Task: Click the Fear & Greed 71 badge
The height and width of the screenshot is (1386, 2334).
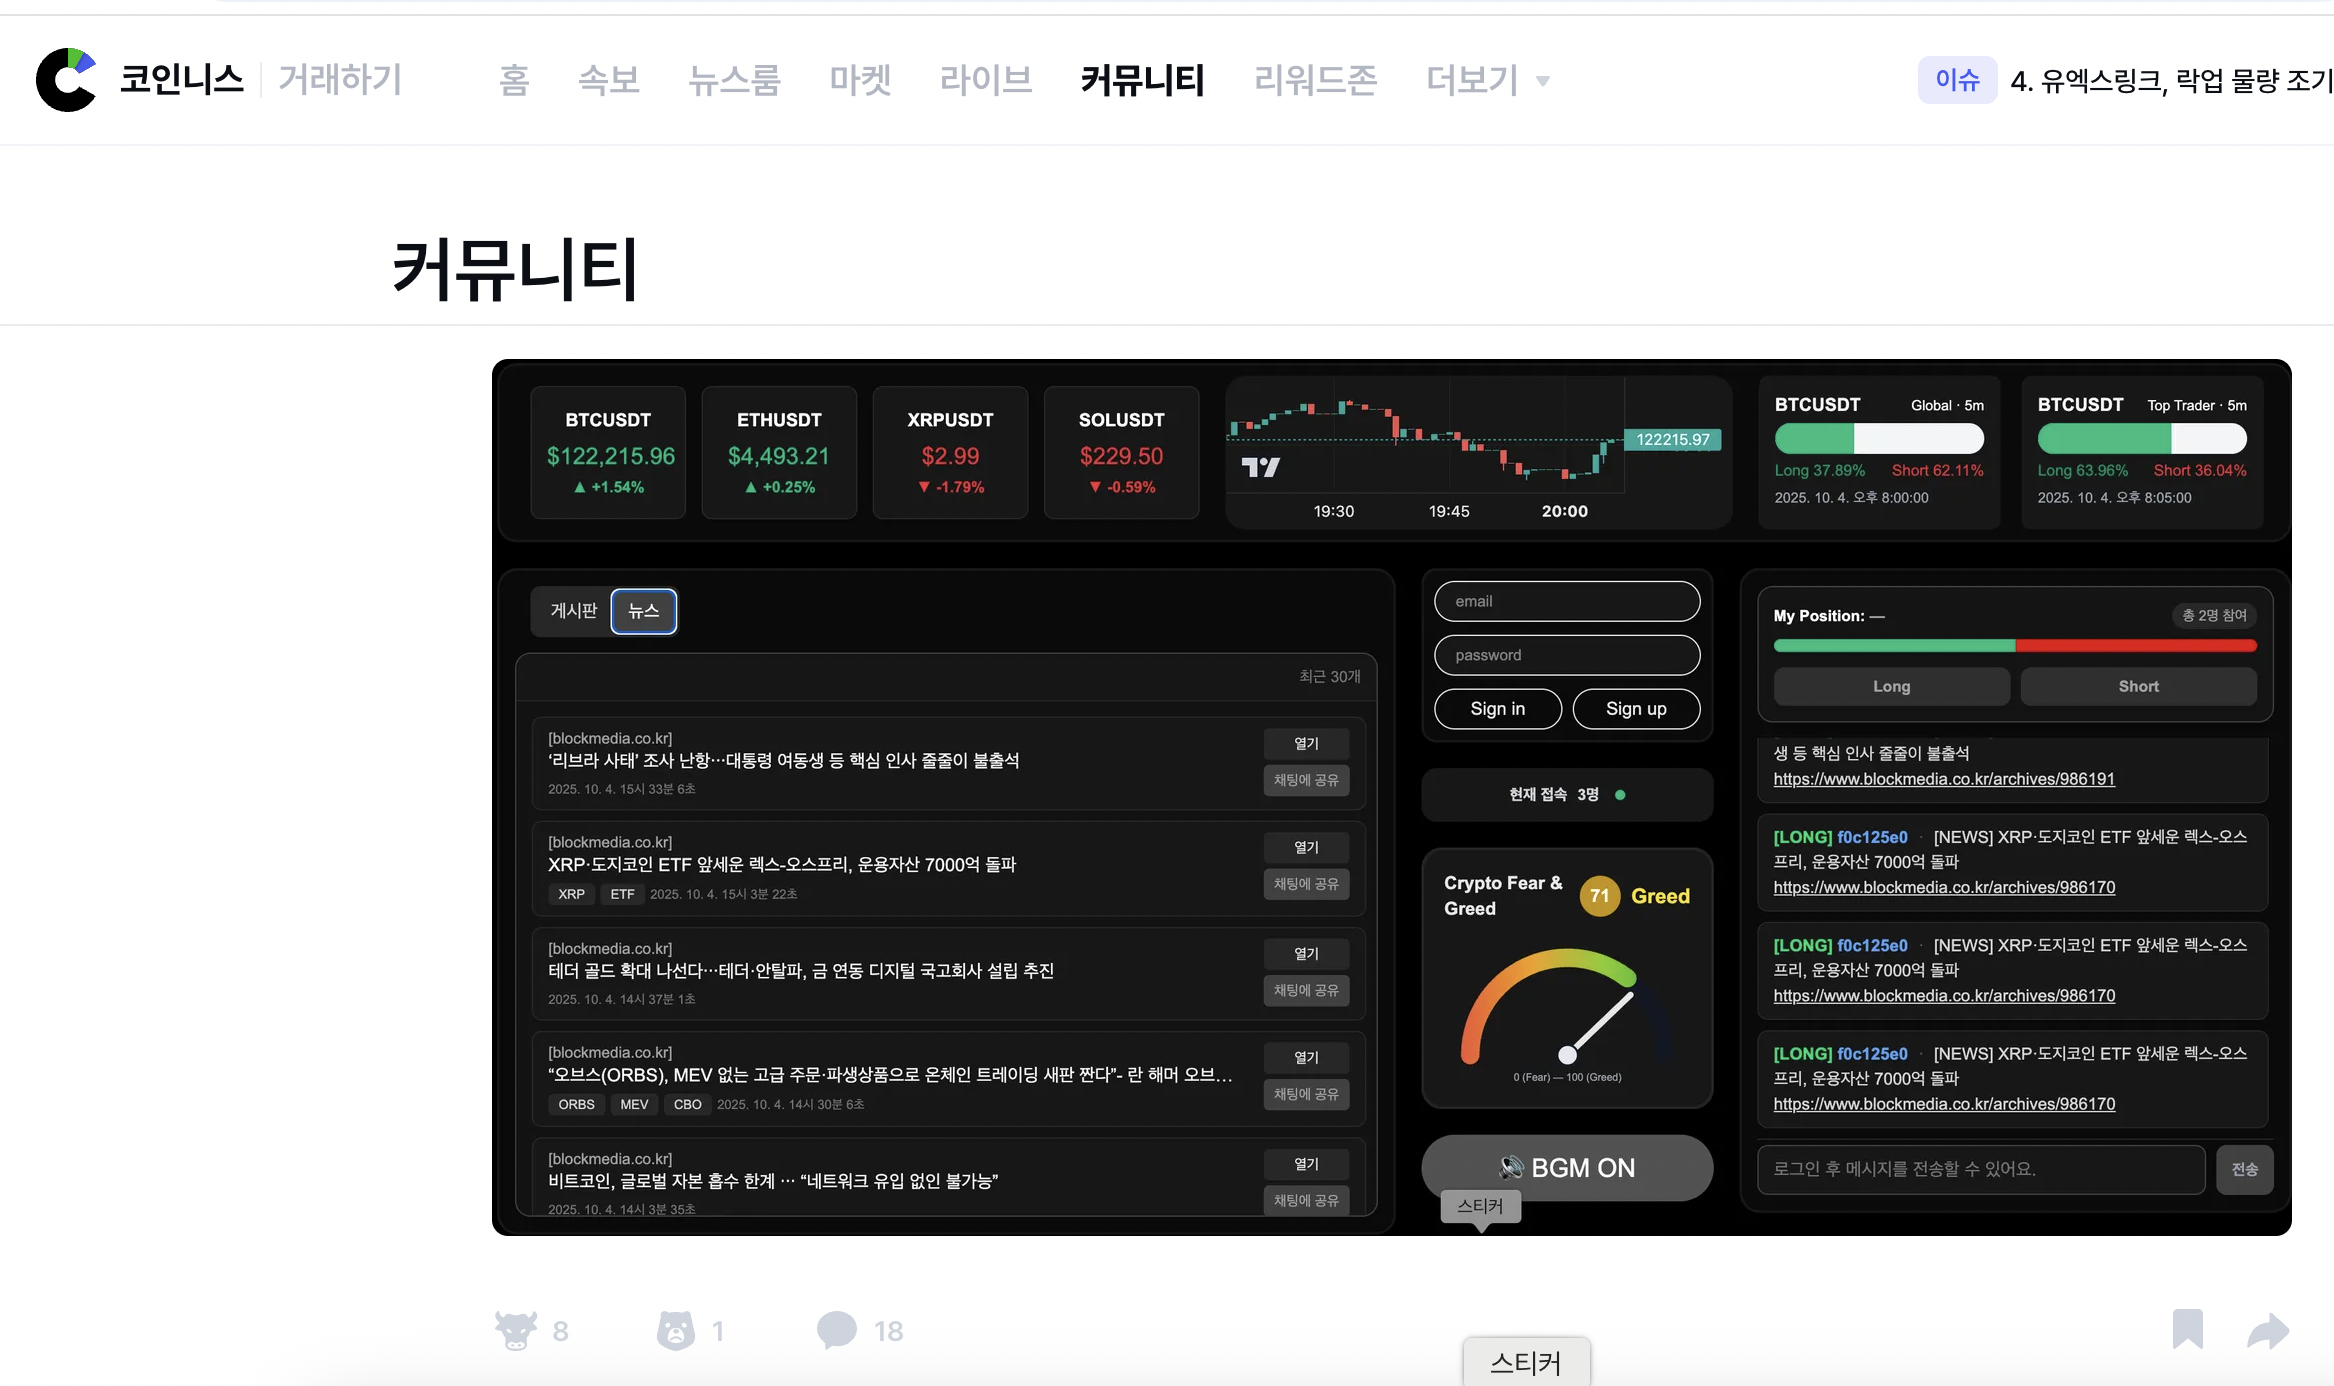Action: (x=1599, y=896)
